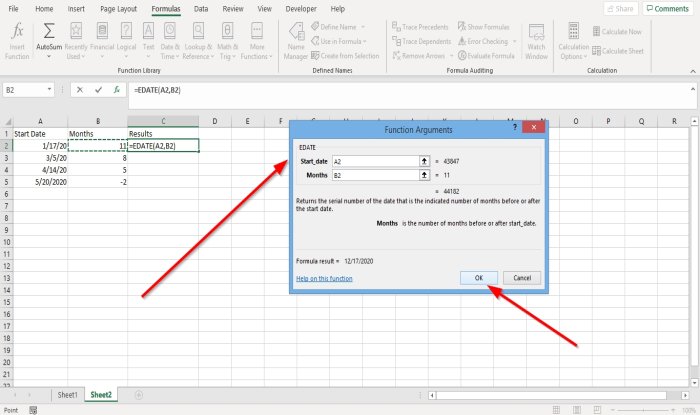Open the Calculation Options dropdown
This screenshot has width=700, height=415.
pos(574,51)
